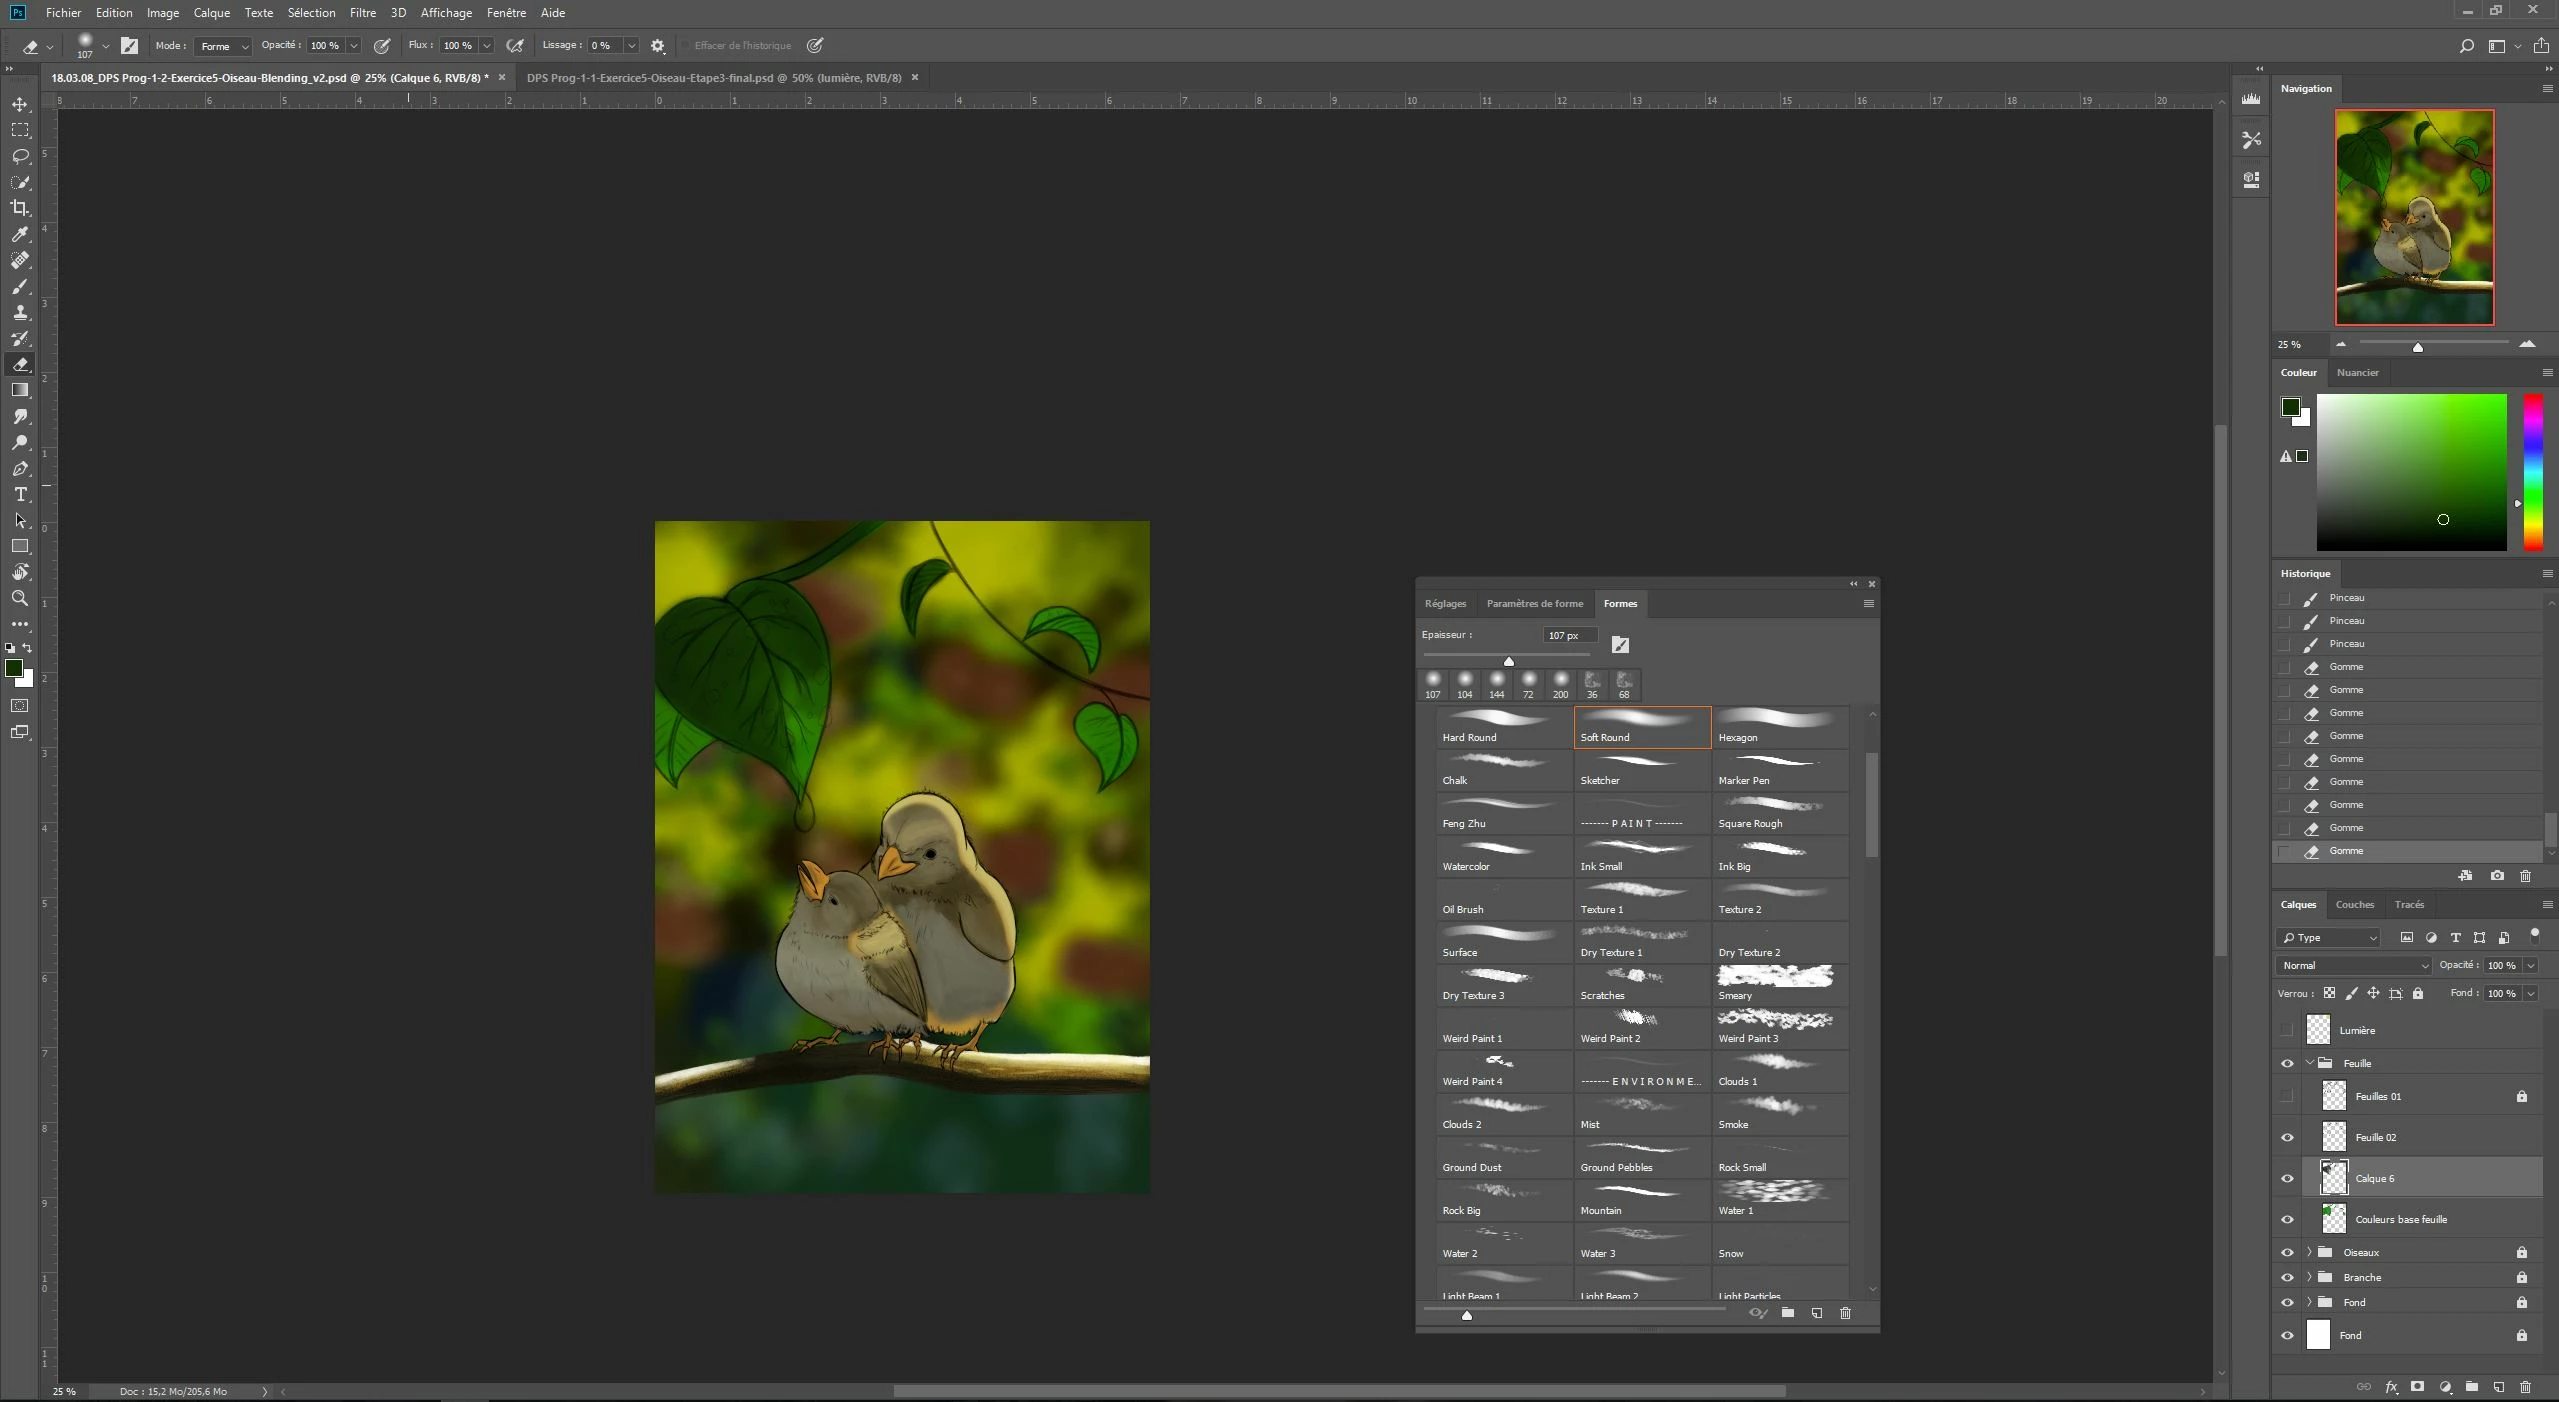
Task: Expand the Branche layer group
Action: 2309,1277
